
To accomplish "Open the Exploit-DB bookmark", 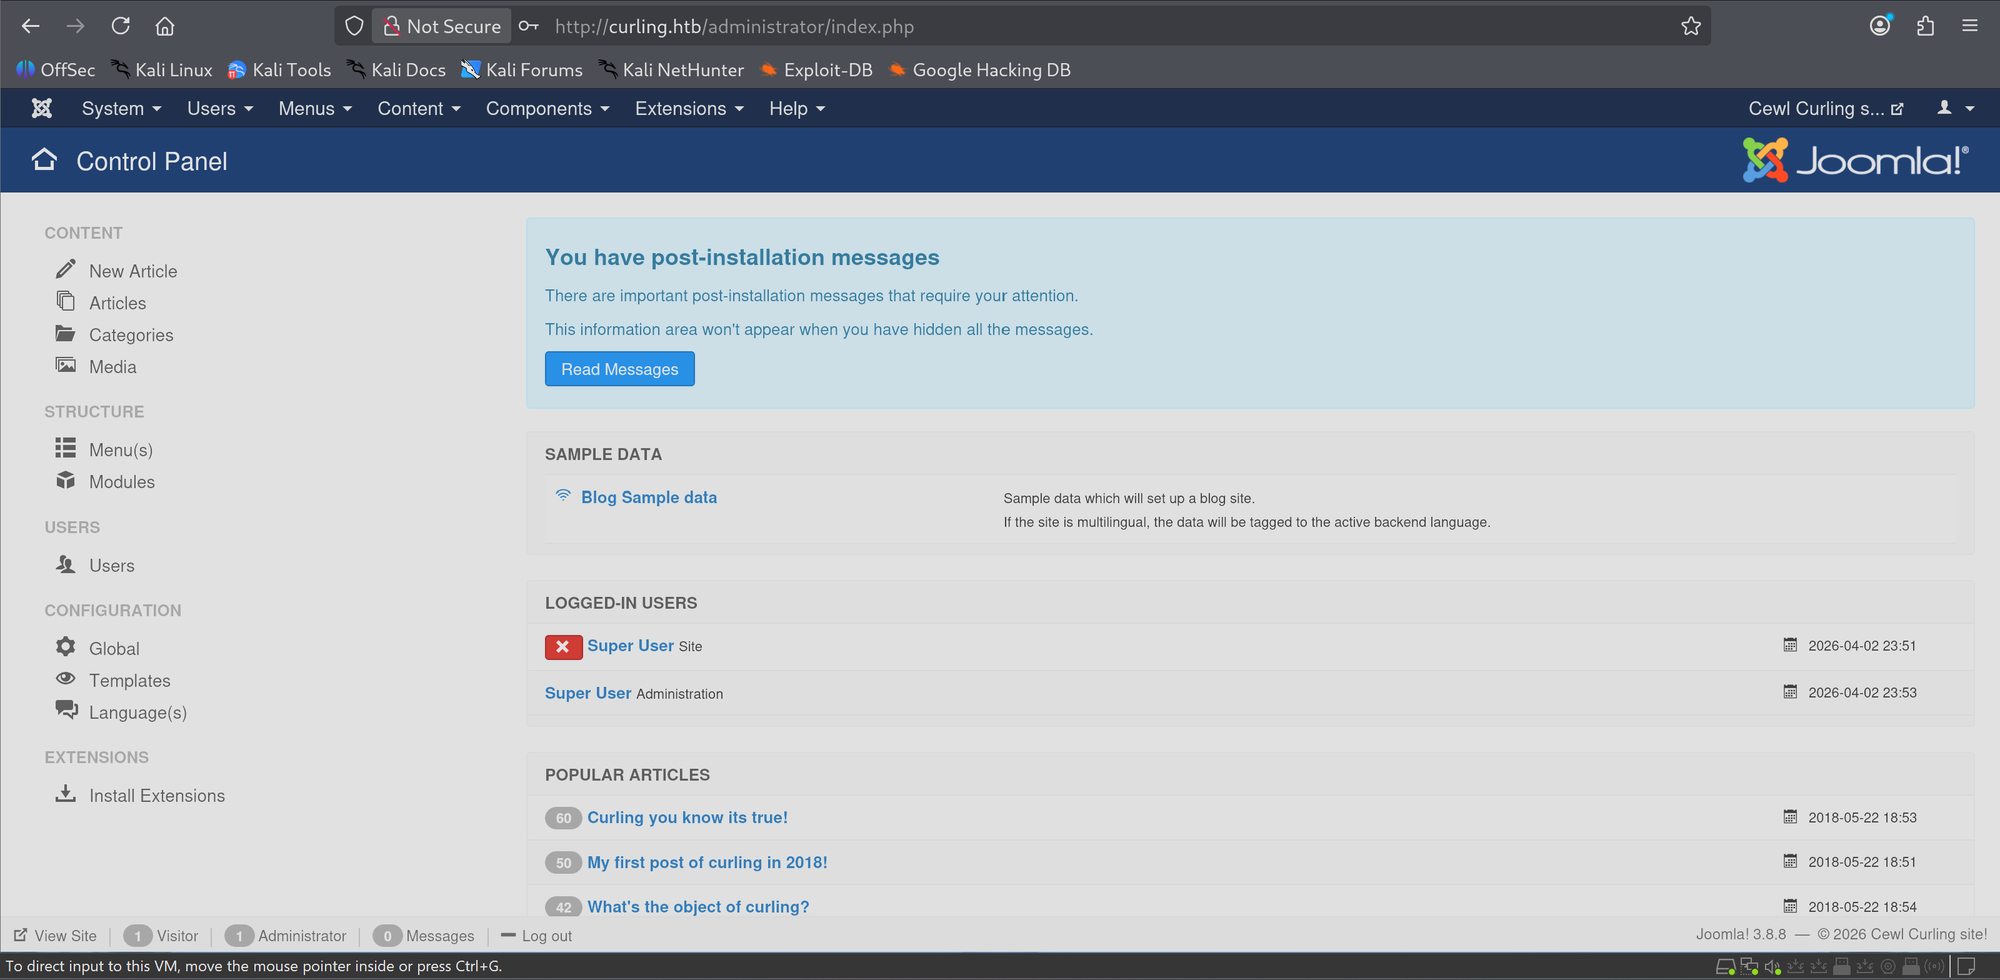I will coord(816,70).
